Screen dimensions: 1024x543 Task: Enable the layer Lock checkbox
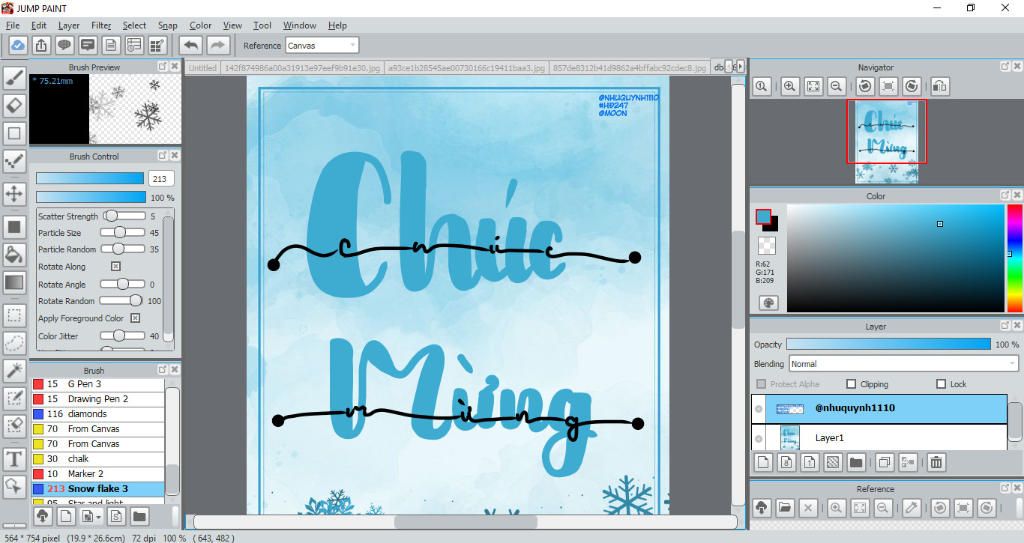(x=941, y=384)
